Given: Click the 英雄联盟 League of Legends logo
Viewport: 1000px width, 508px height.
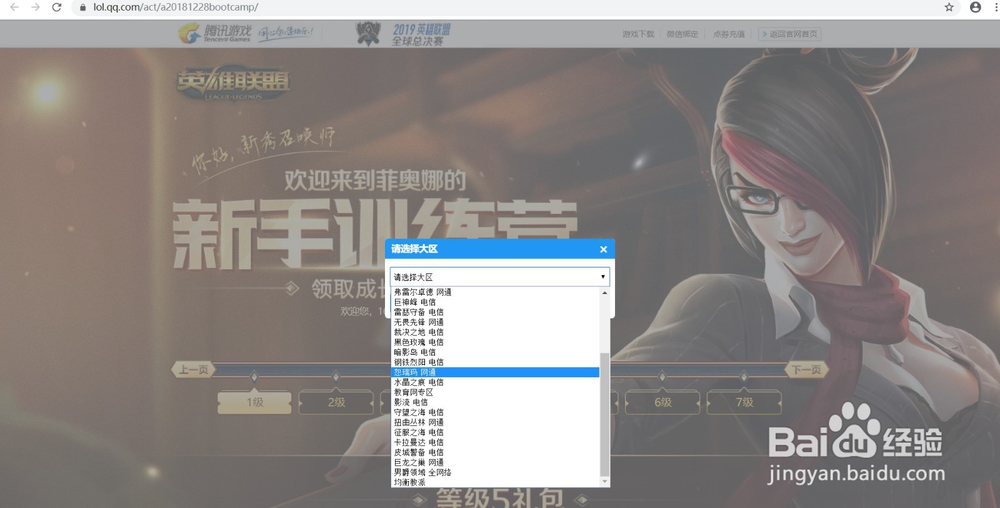Looking at the screenshot, I should tap(233, 83).
